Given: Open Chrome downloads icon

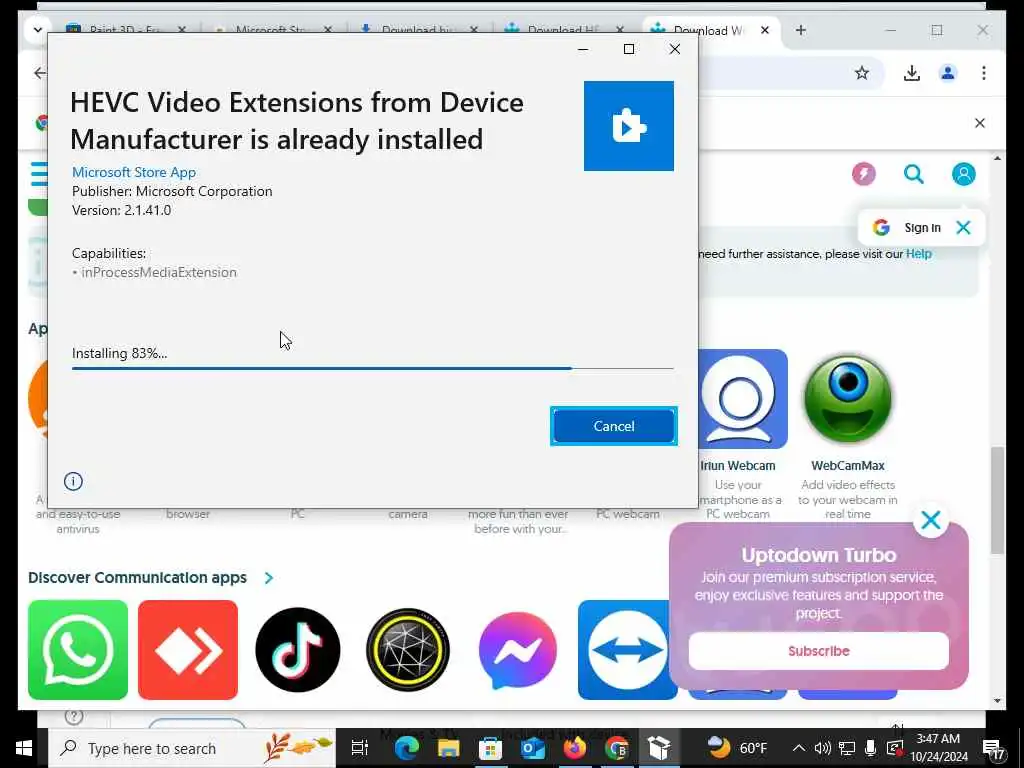Looking at the screenshot, I should (912, 73).
